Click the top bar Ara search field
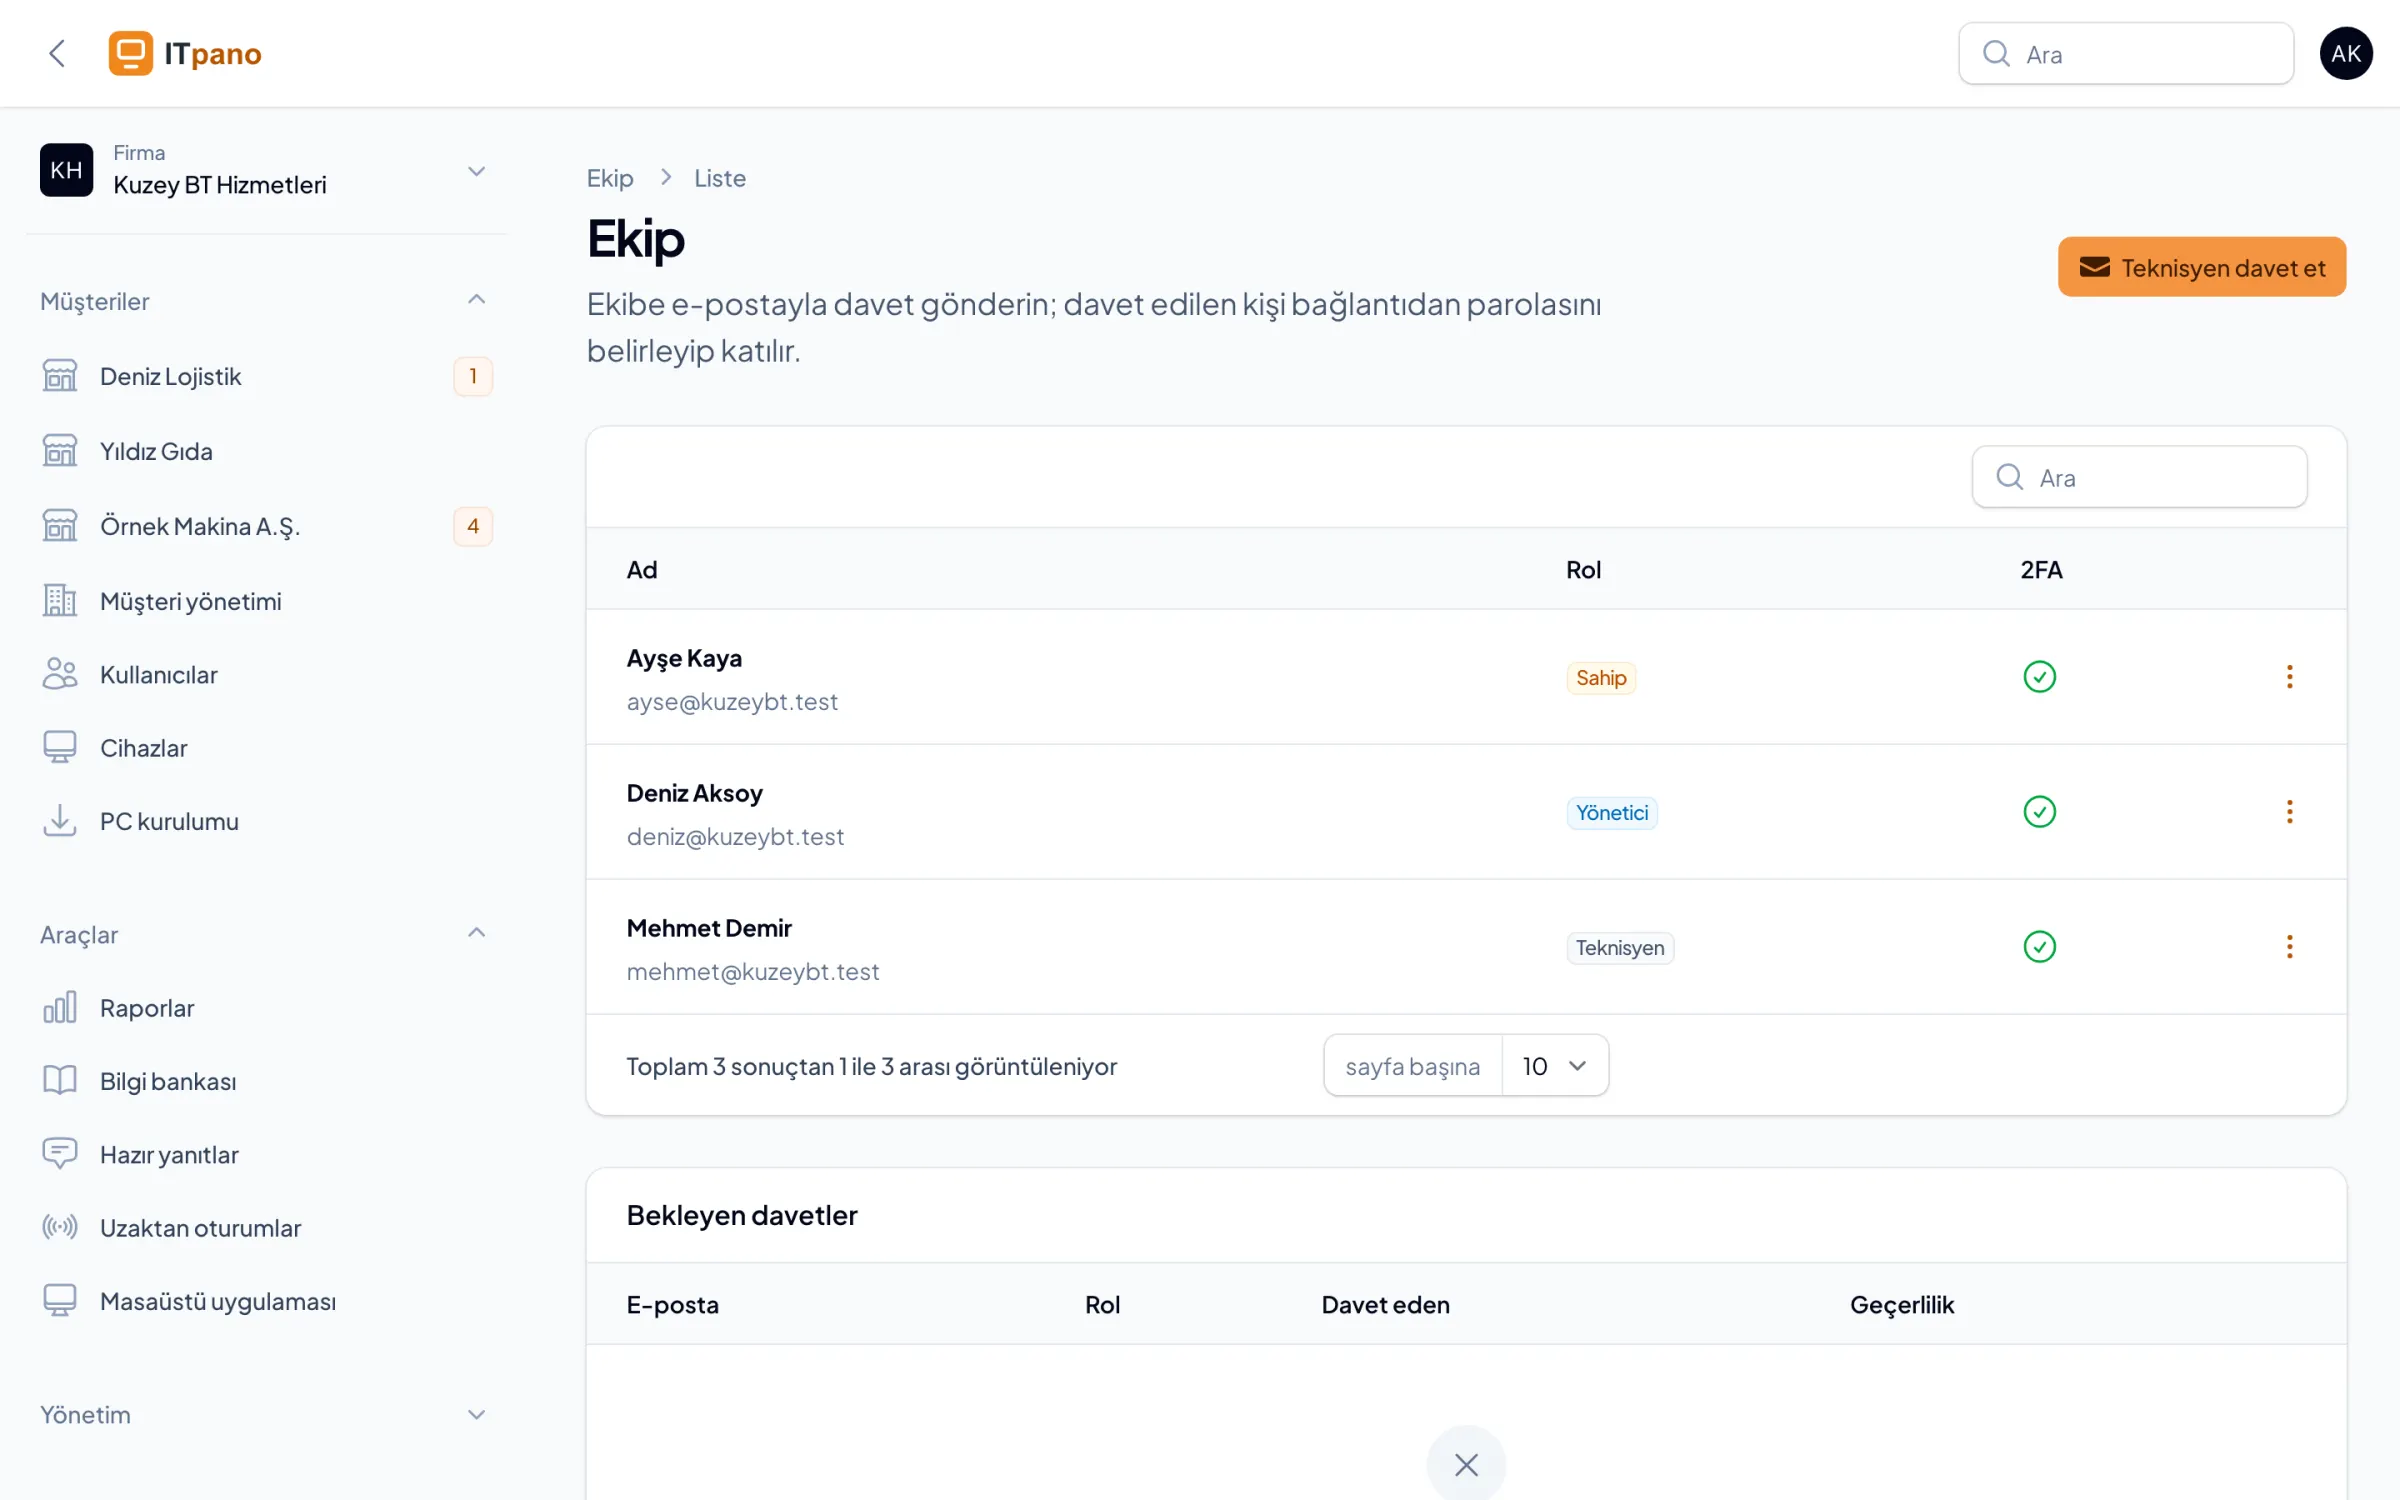The image size is (2400, 1500). [x=2125, y=54]
